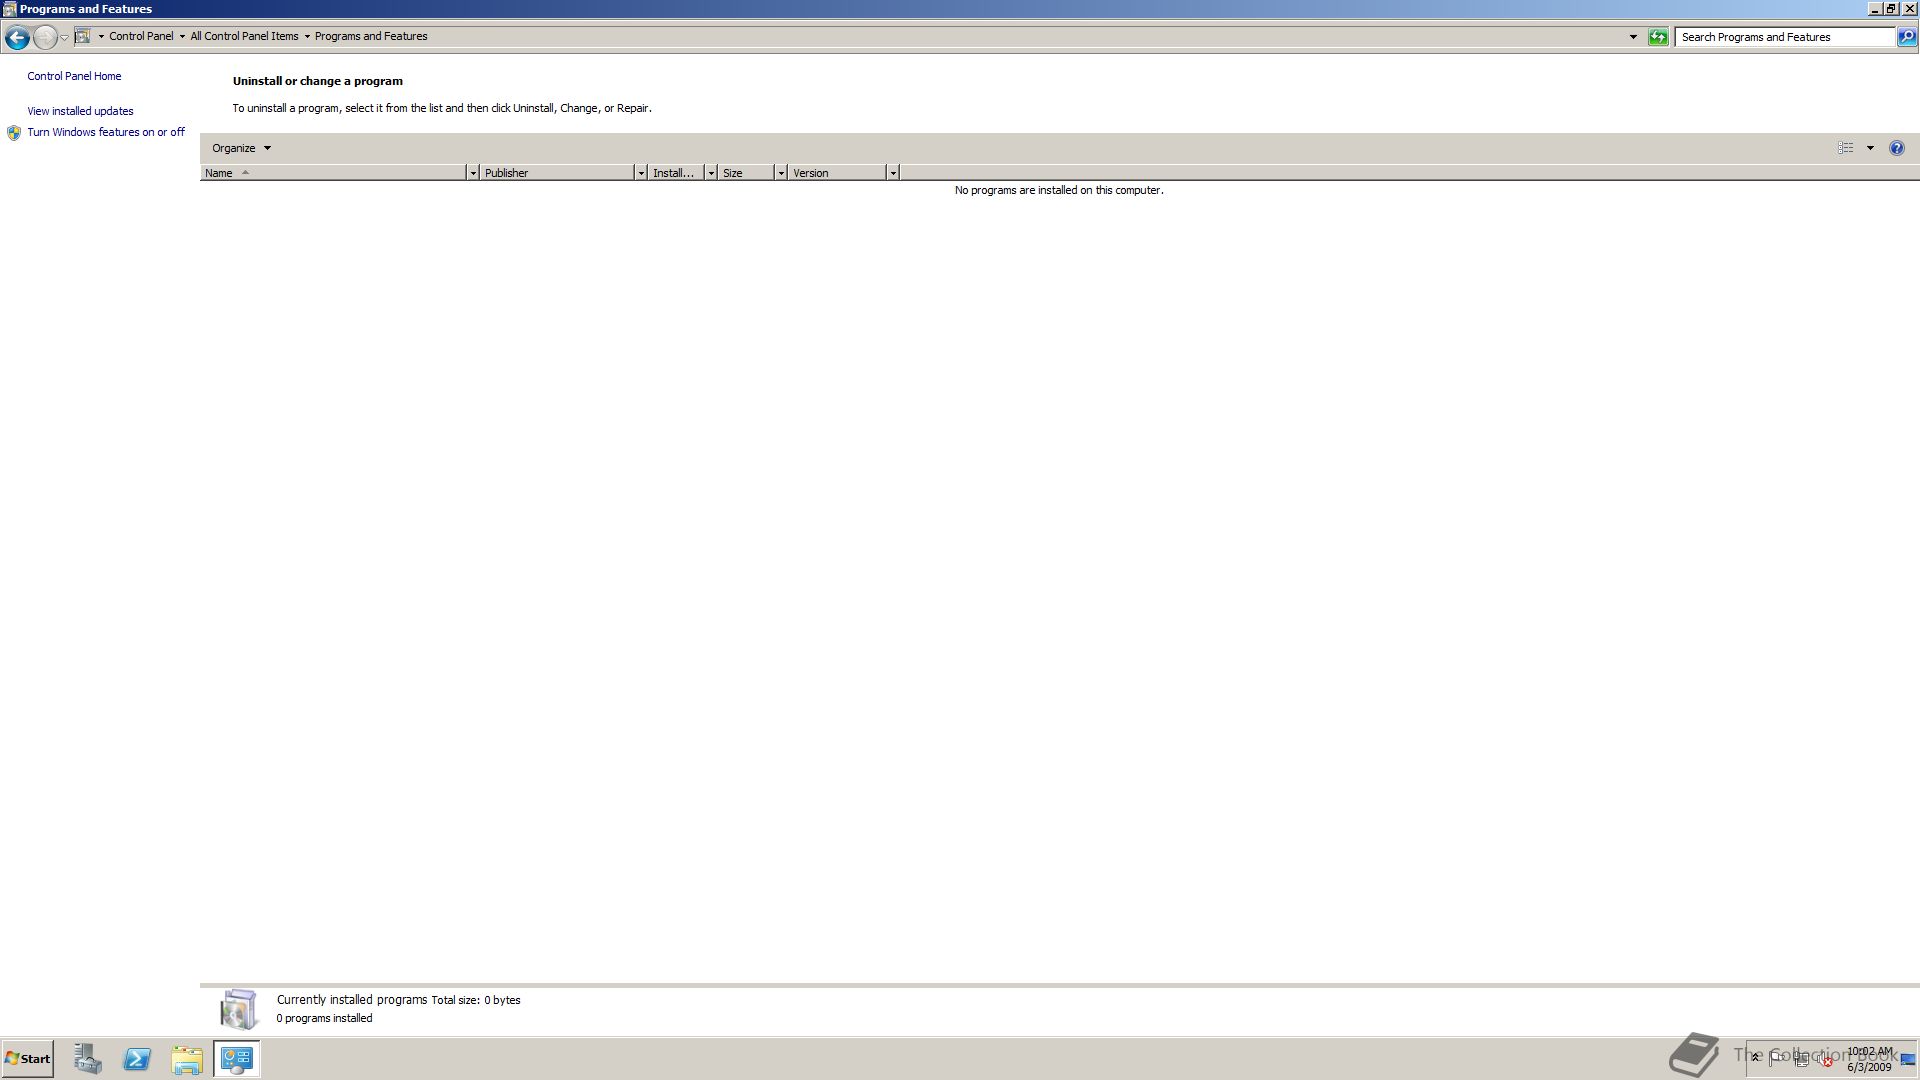The height and width of the screenshot is (1080, 1920).
Task: Launch Windows PowerShell from the taskbar
Action: click(x=137, y=1059)
